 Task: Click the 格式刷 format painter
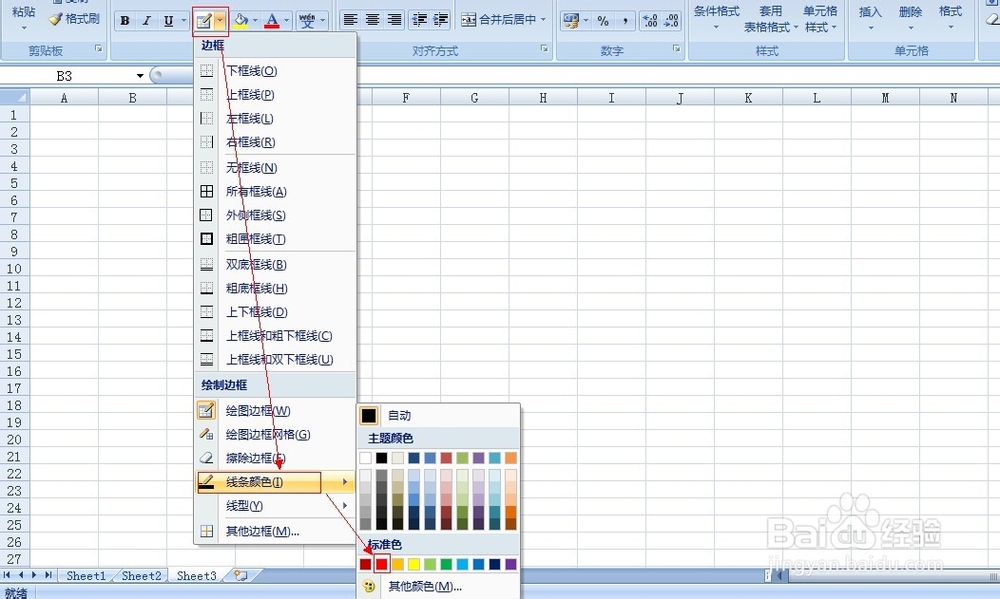(x=75, y=19)
